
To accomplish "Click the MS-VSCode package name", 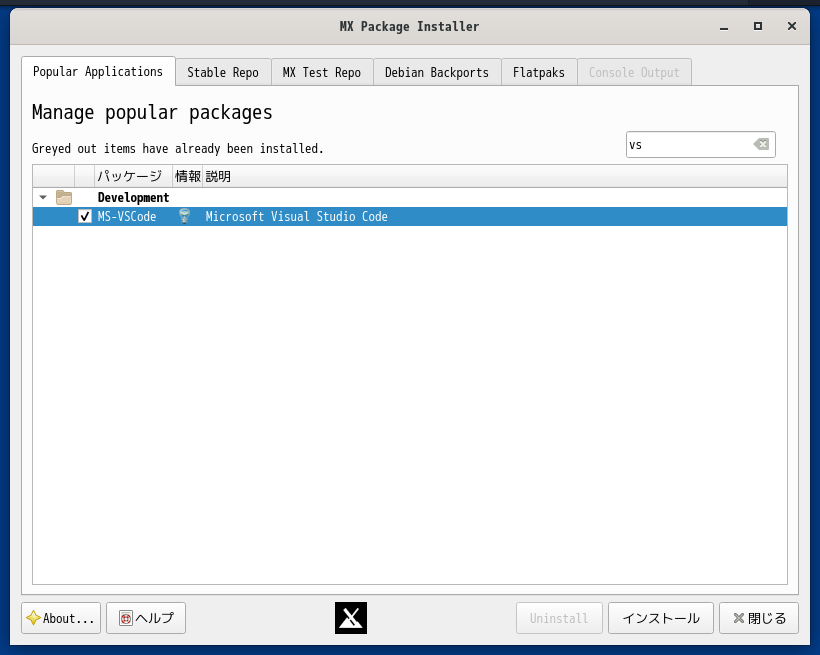I will pyautogui.click(x=127, y=216).
